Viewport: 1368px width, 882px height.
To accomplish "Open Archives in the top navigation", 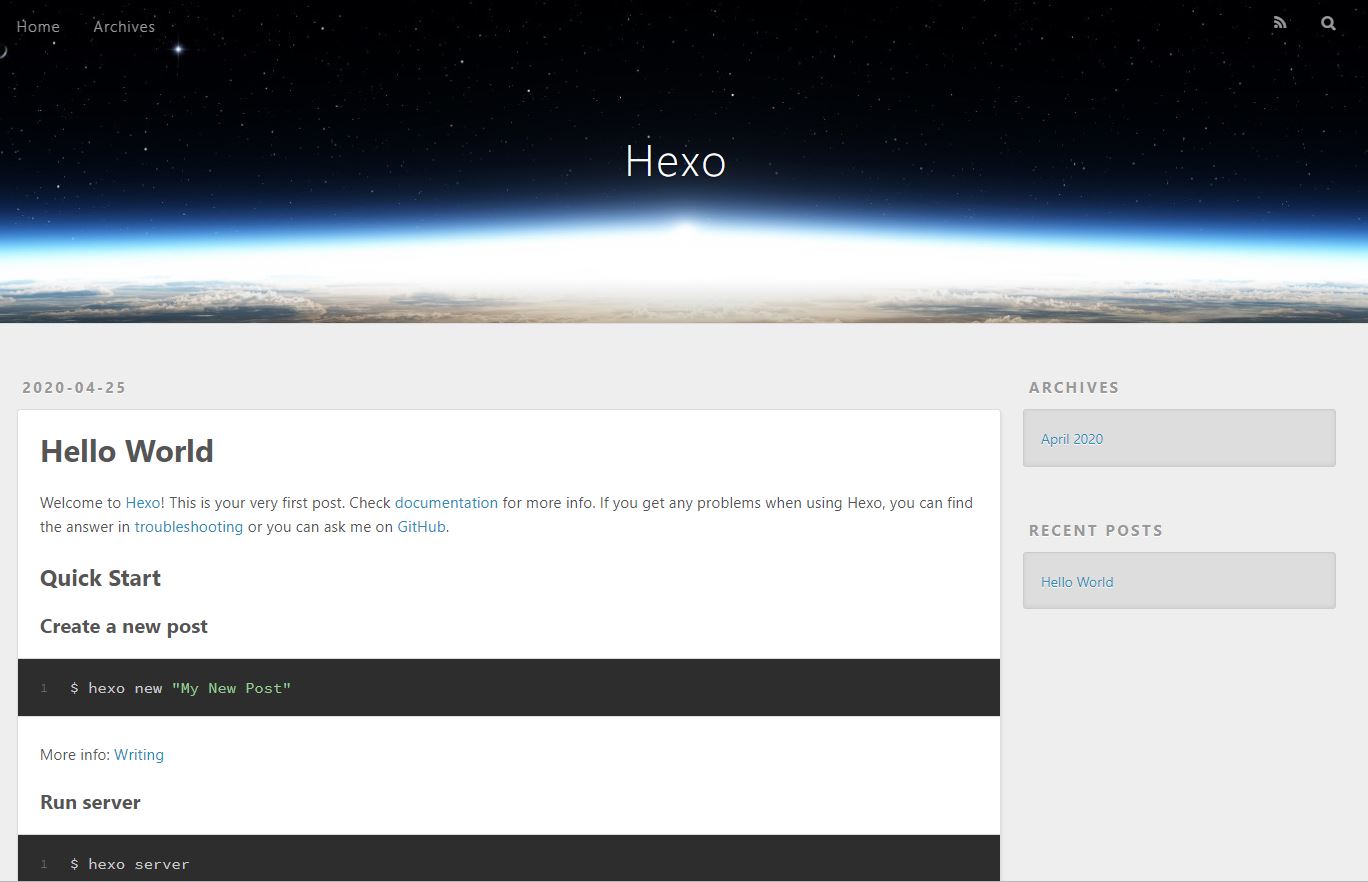I will point(124,26).
